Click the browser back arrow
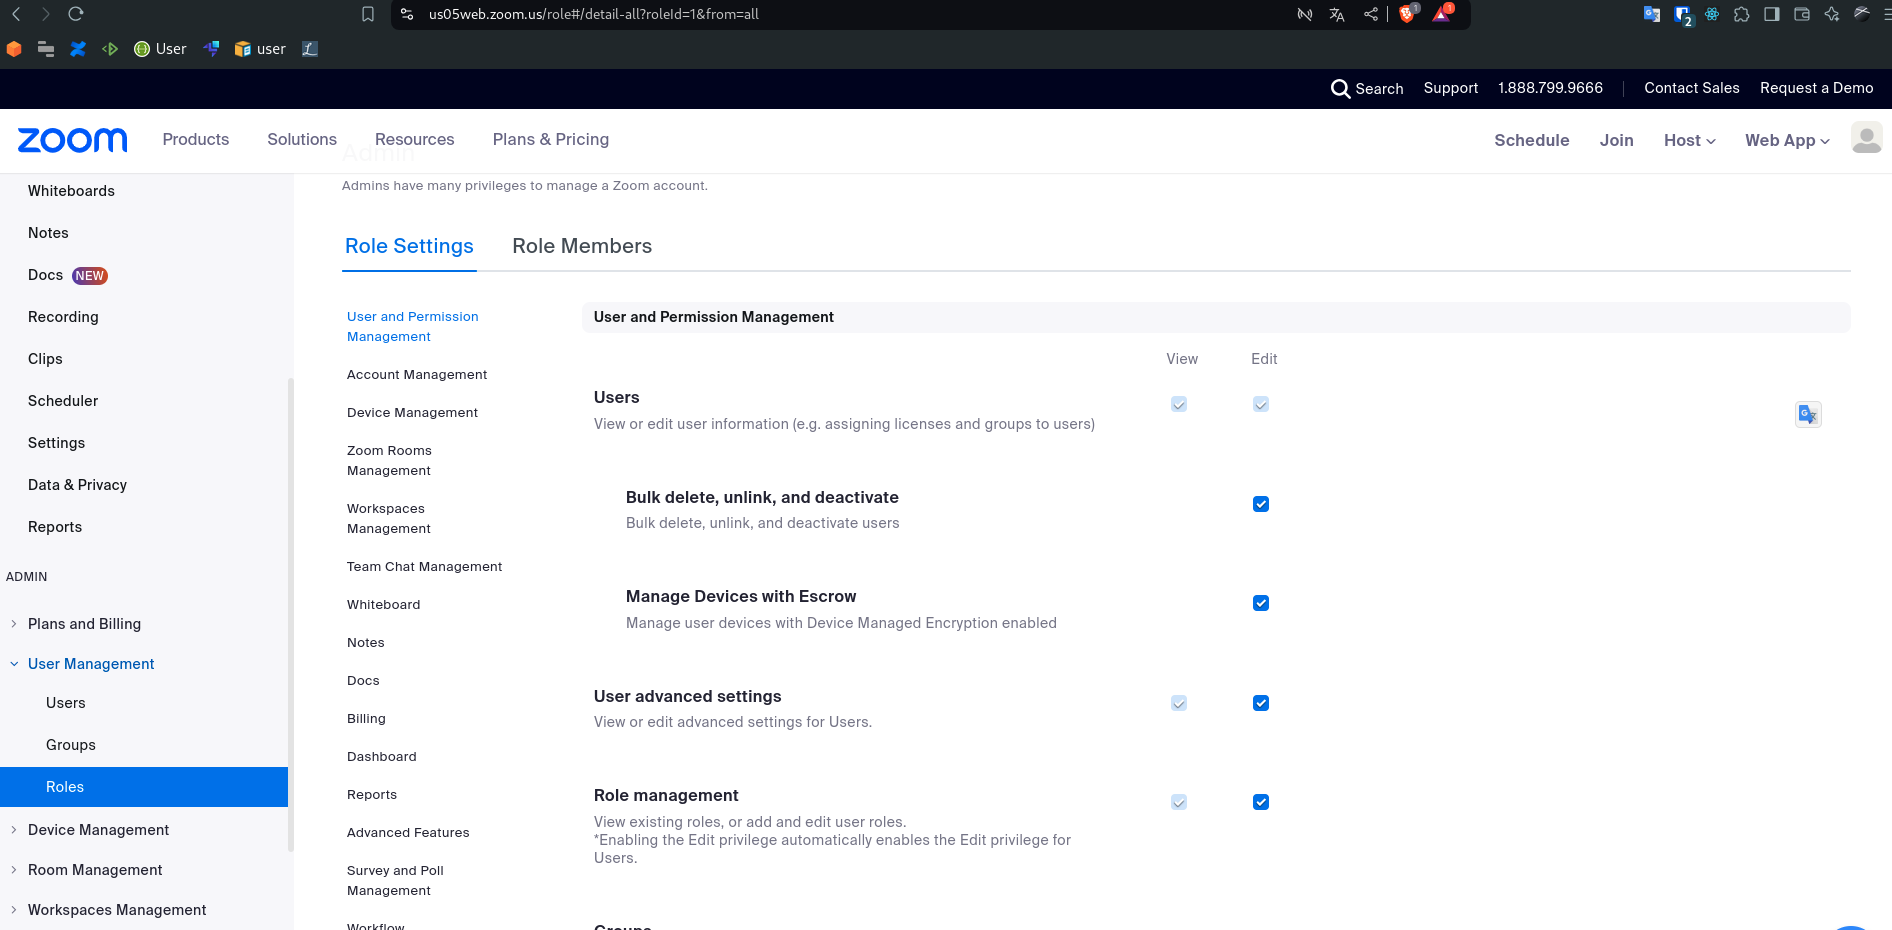Screen dimensions: 1892x930 point(16,14)
